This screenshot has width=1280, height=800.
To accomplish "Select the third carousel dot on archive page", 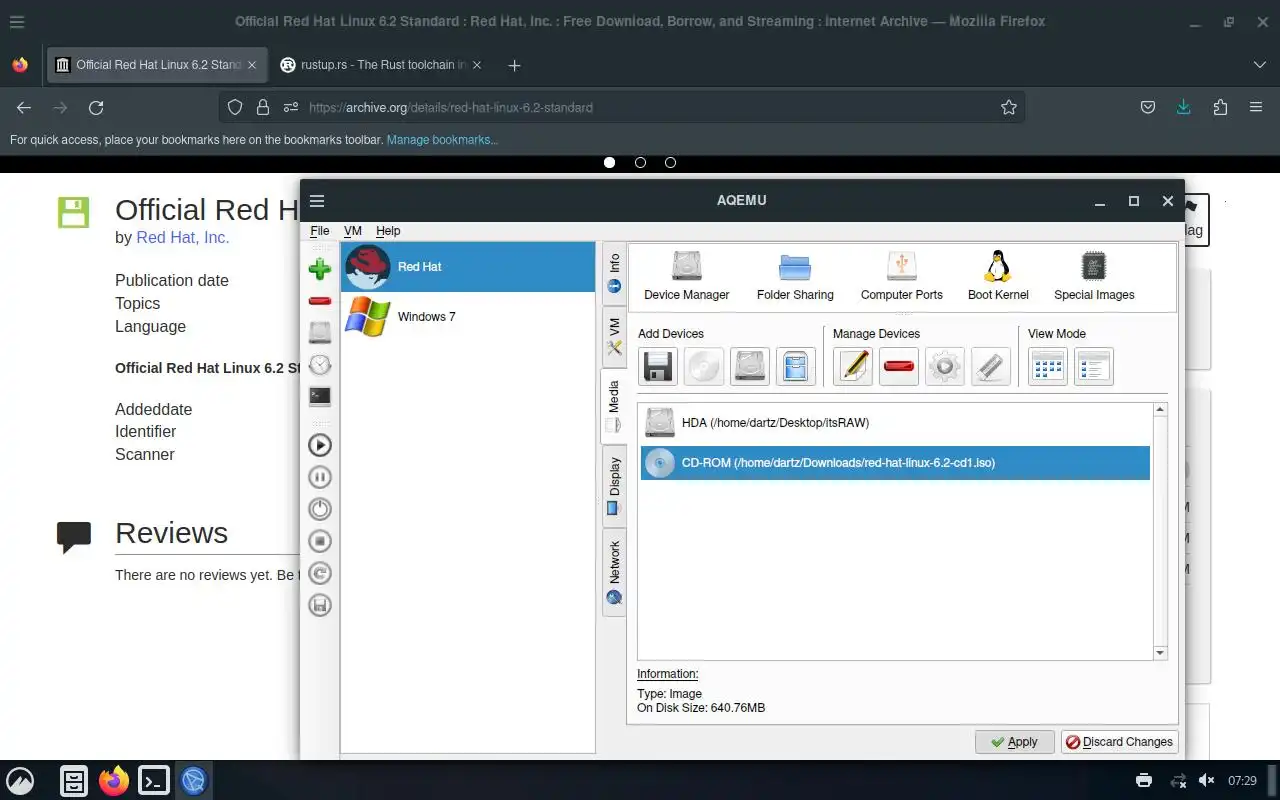I will pos(670,162).
